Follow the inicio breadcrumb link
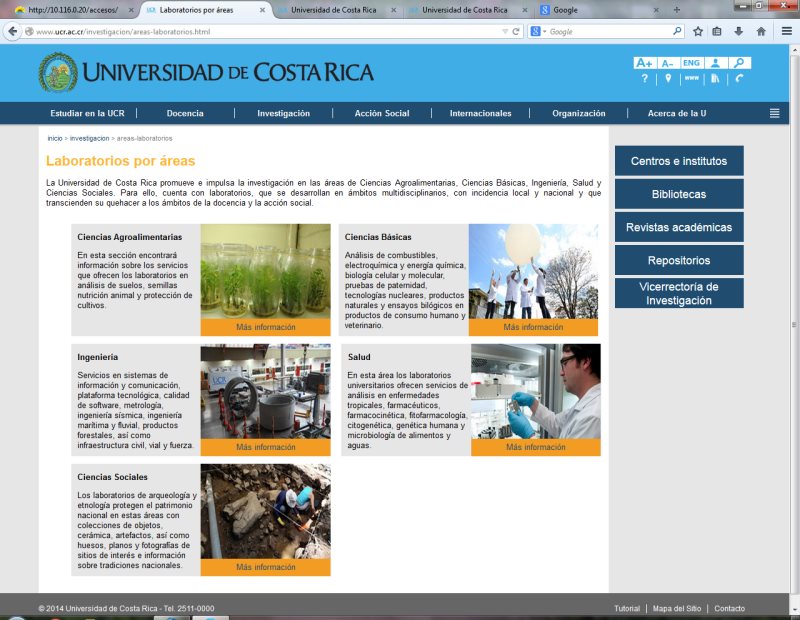The height and width of the screenshot is (620, 800). pos(55,138)
